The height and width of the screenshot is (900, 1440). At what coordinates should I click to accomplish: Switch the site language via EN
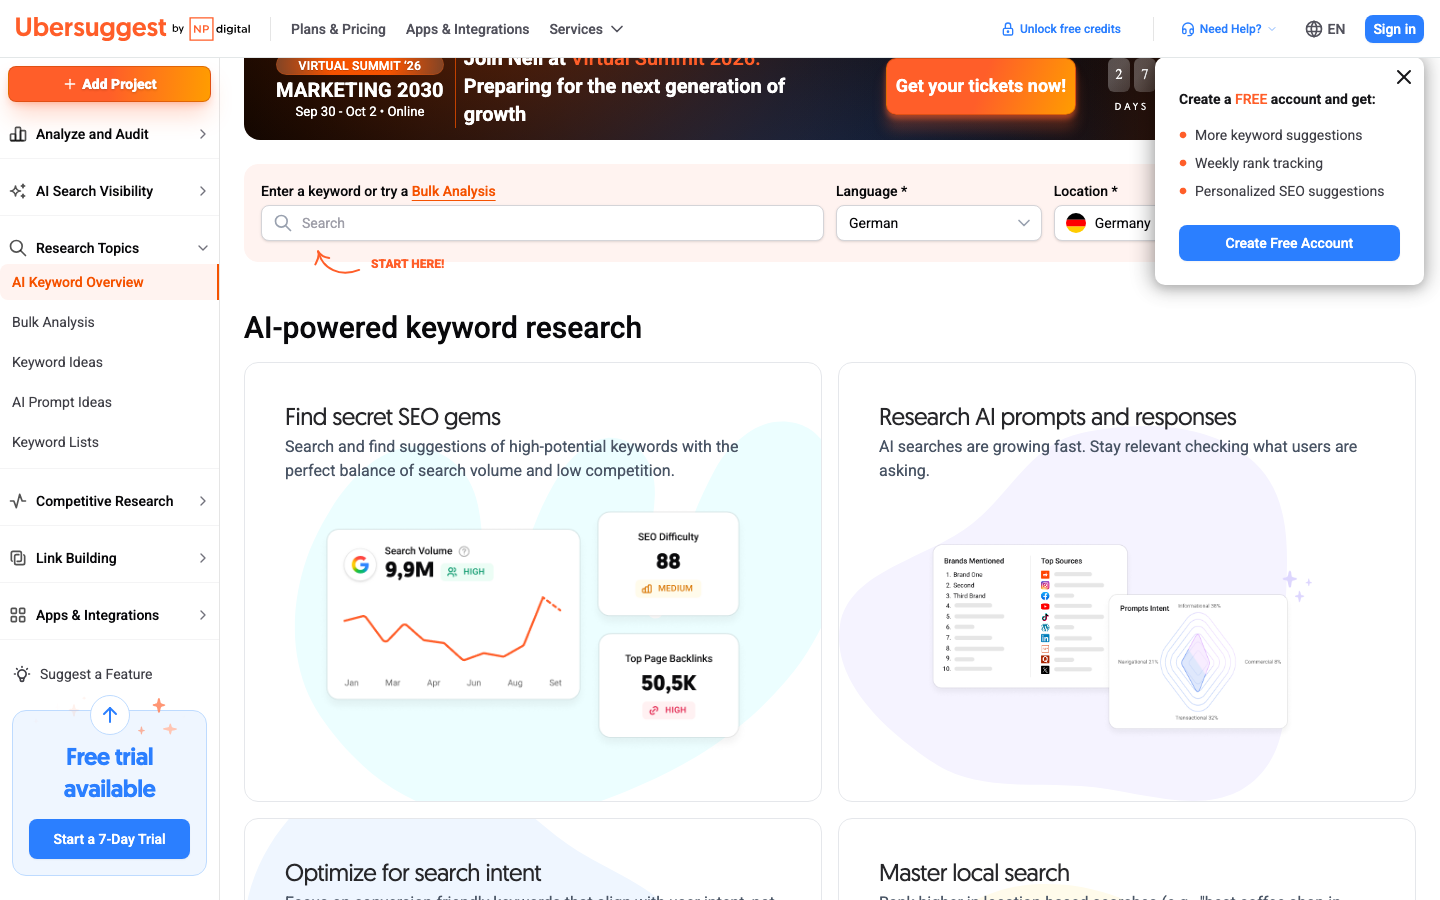1325,29
